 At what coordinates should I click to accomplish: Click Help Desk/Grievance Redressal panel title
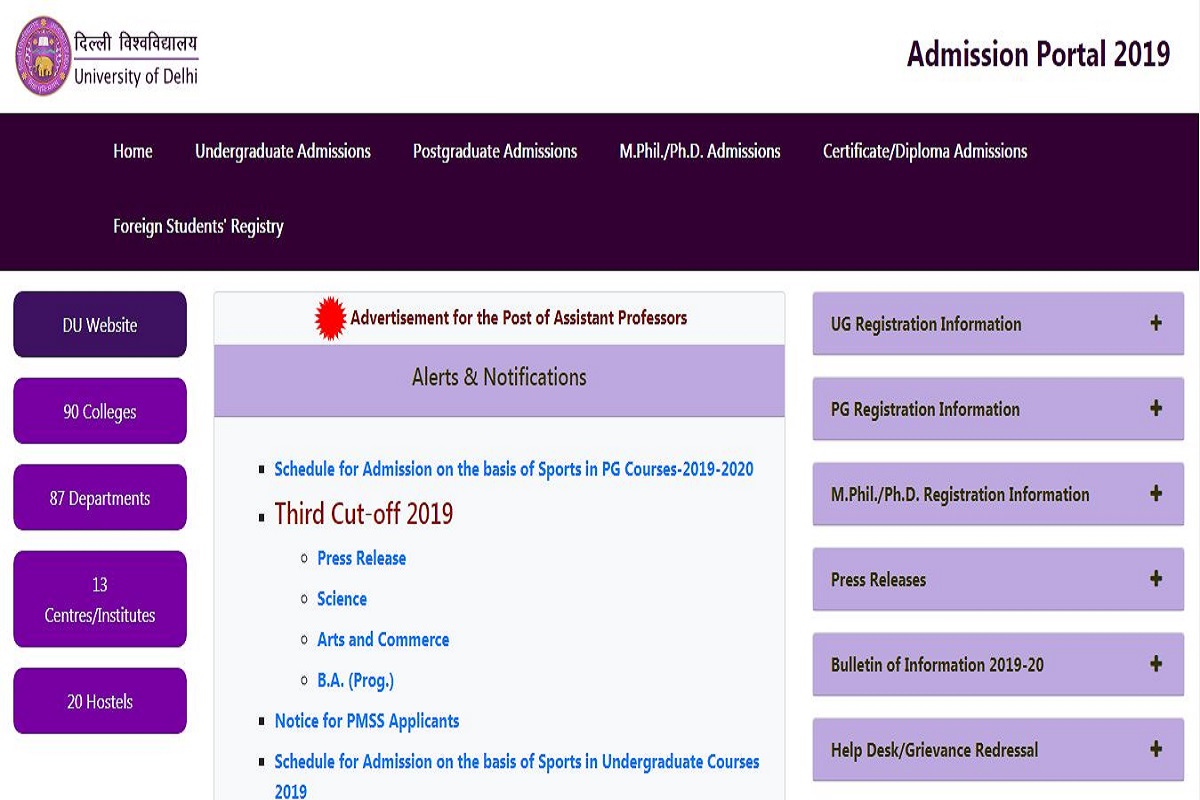[x=934, y=749]
